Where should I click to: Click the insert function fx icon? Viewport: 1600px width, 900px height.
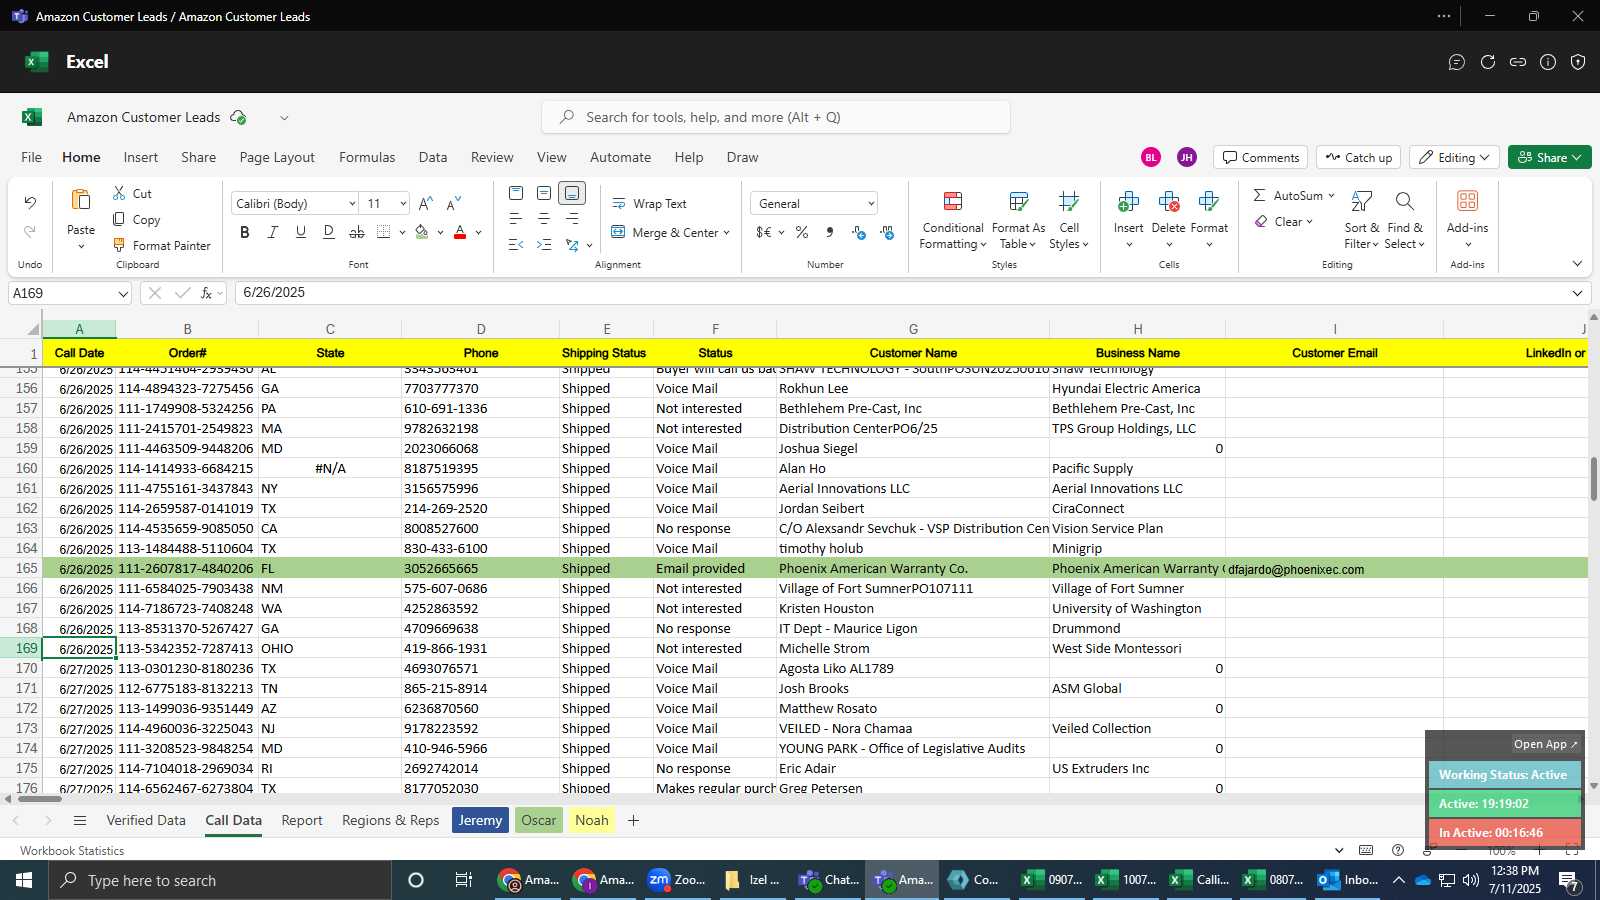[206, 293]
